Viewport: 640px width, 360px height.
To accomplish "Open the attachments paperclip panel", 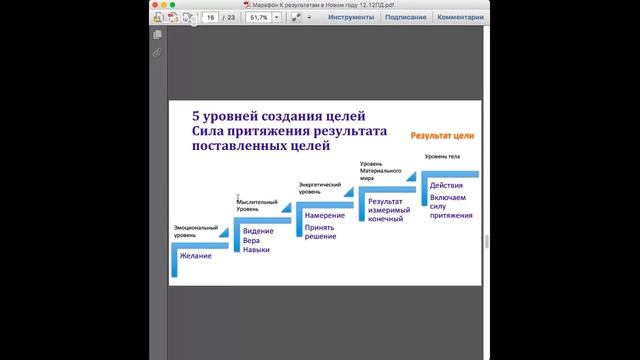I will [157, 53].
